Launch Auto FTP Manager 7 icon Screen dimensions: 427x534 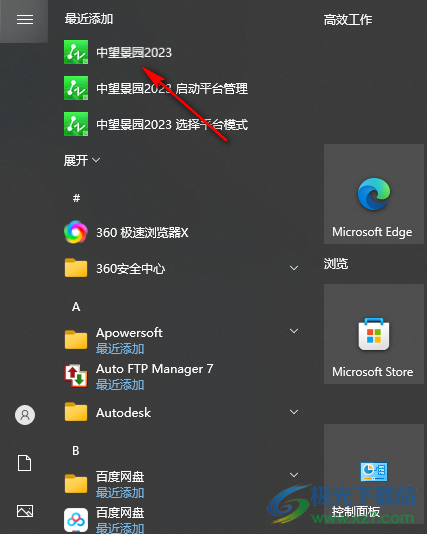click(x=76, y=376)
